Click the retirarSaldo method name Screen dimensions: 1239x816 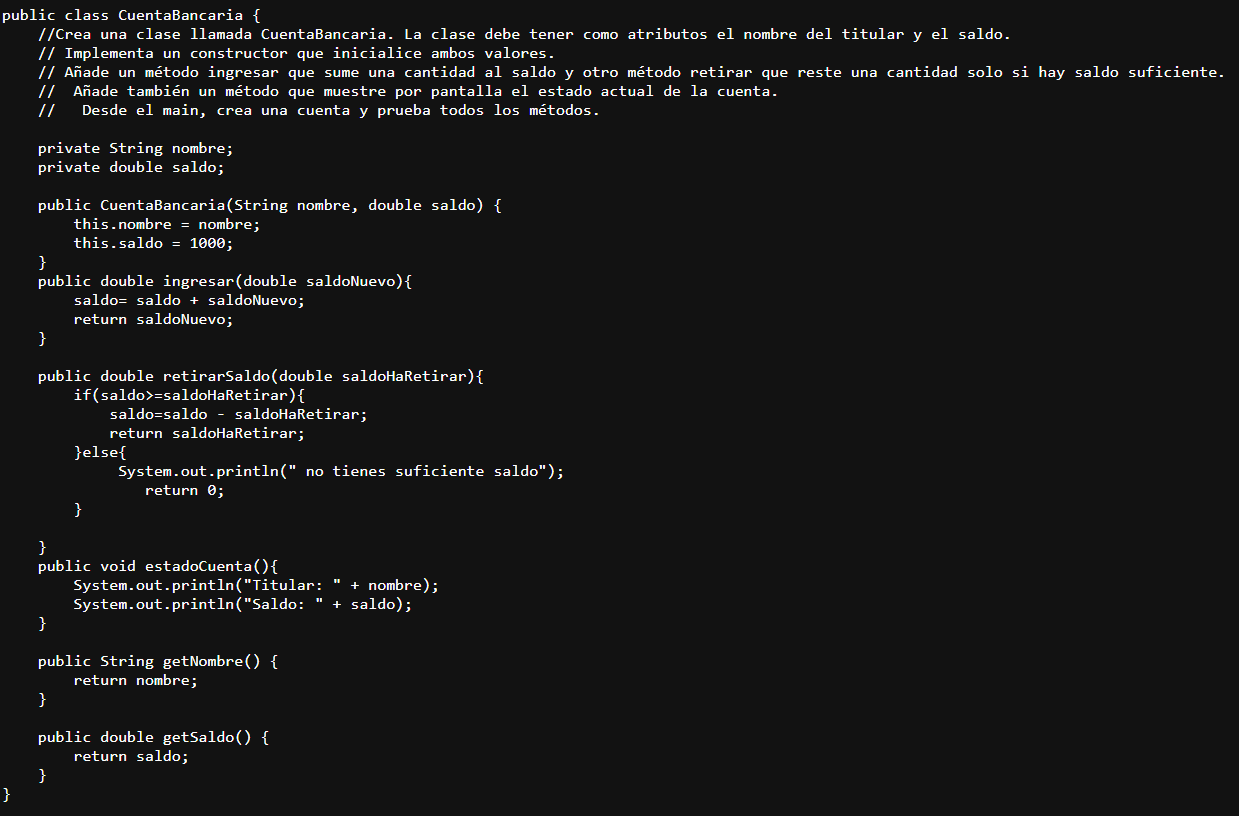coord(215,376)
